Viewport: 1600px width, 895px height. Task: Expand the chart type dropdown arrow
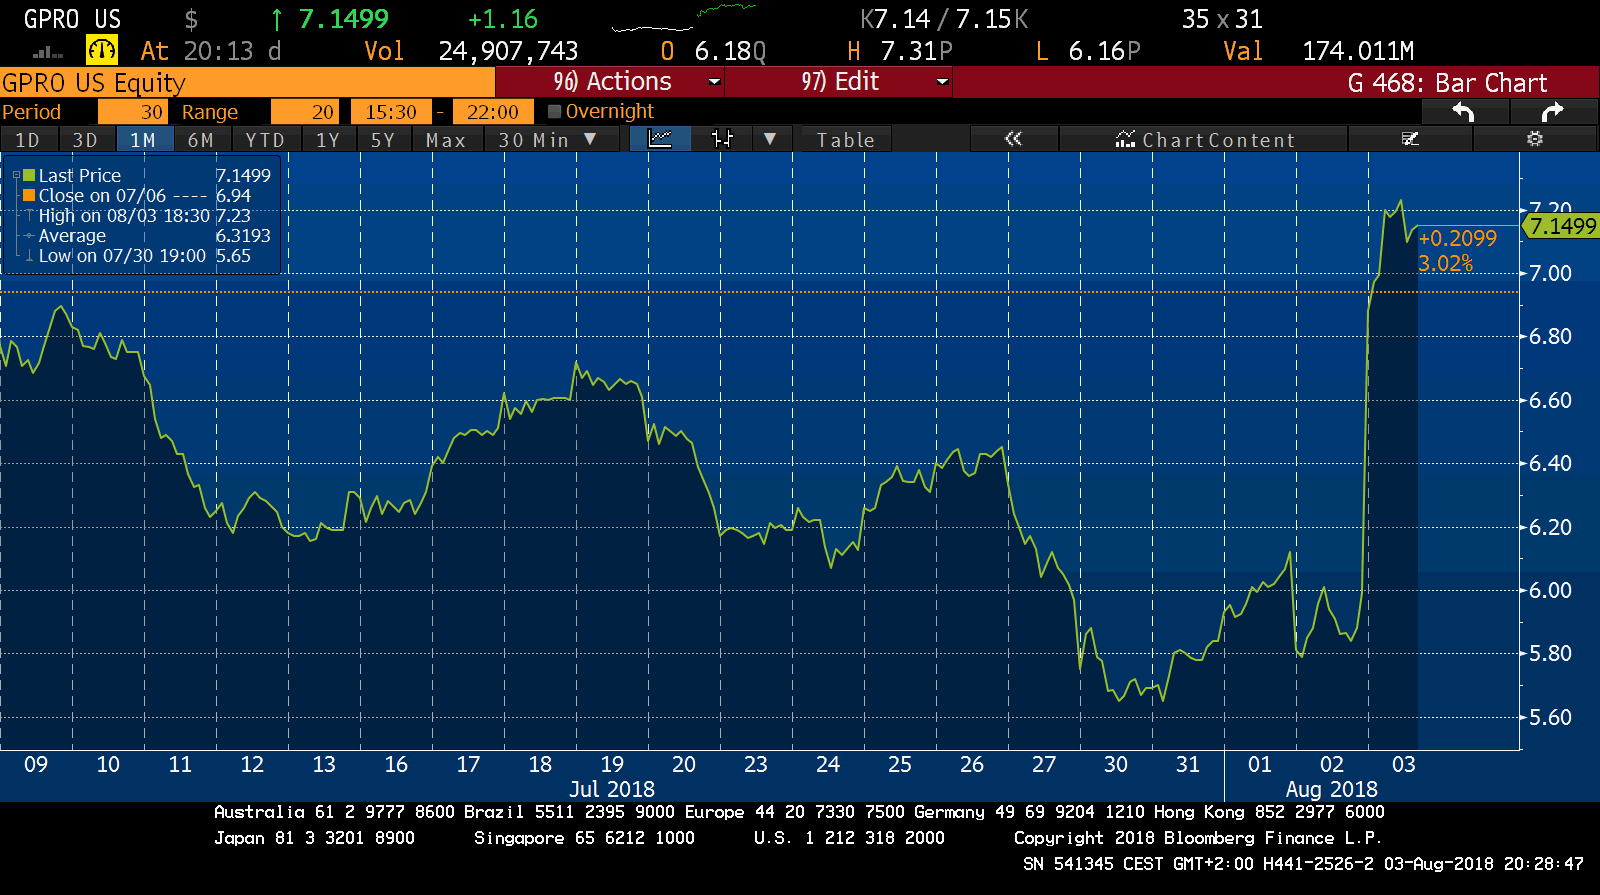click(770, 139)
